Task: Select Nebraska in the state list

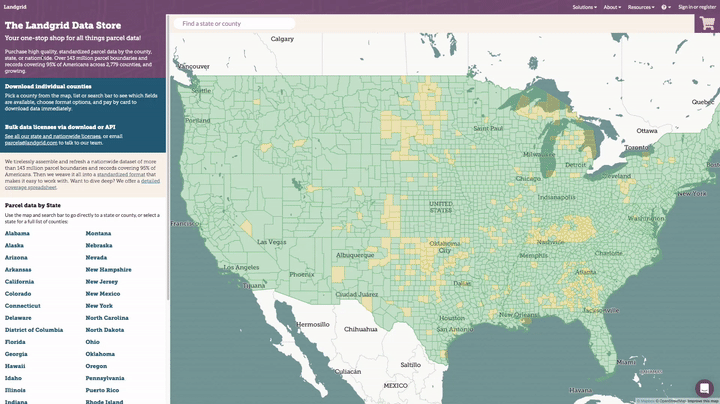Action: tap(99, 246)
